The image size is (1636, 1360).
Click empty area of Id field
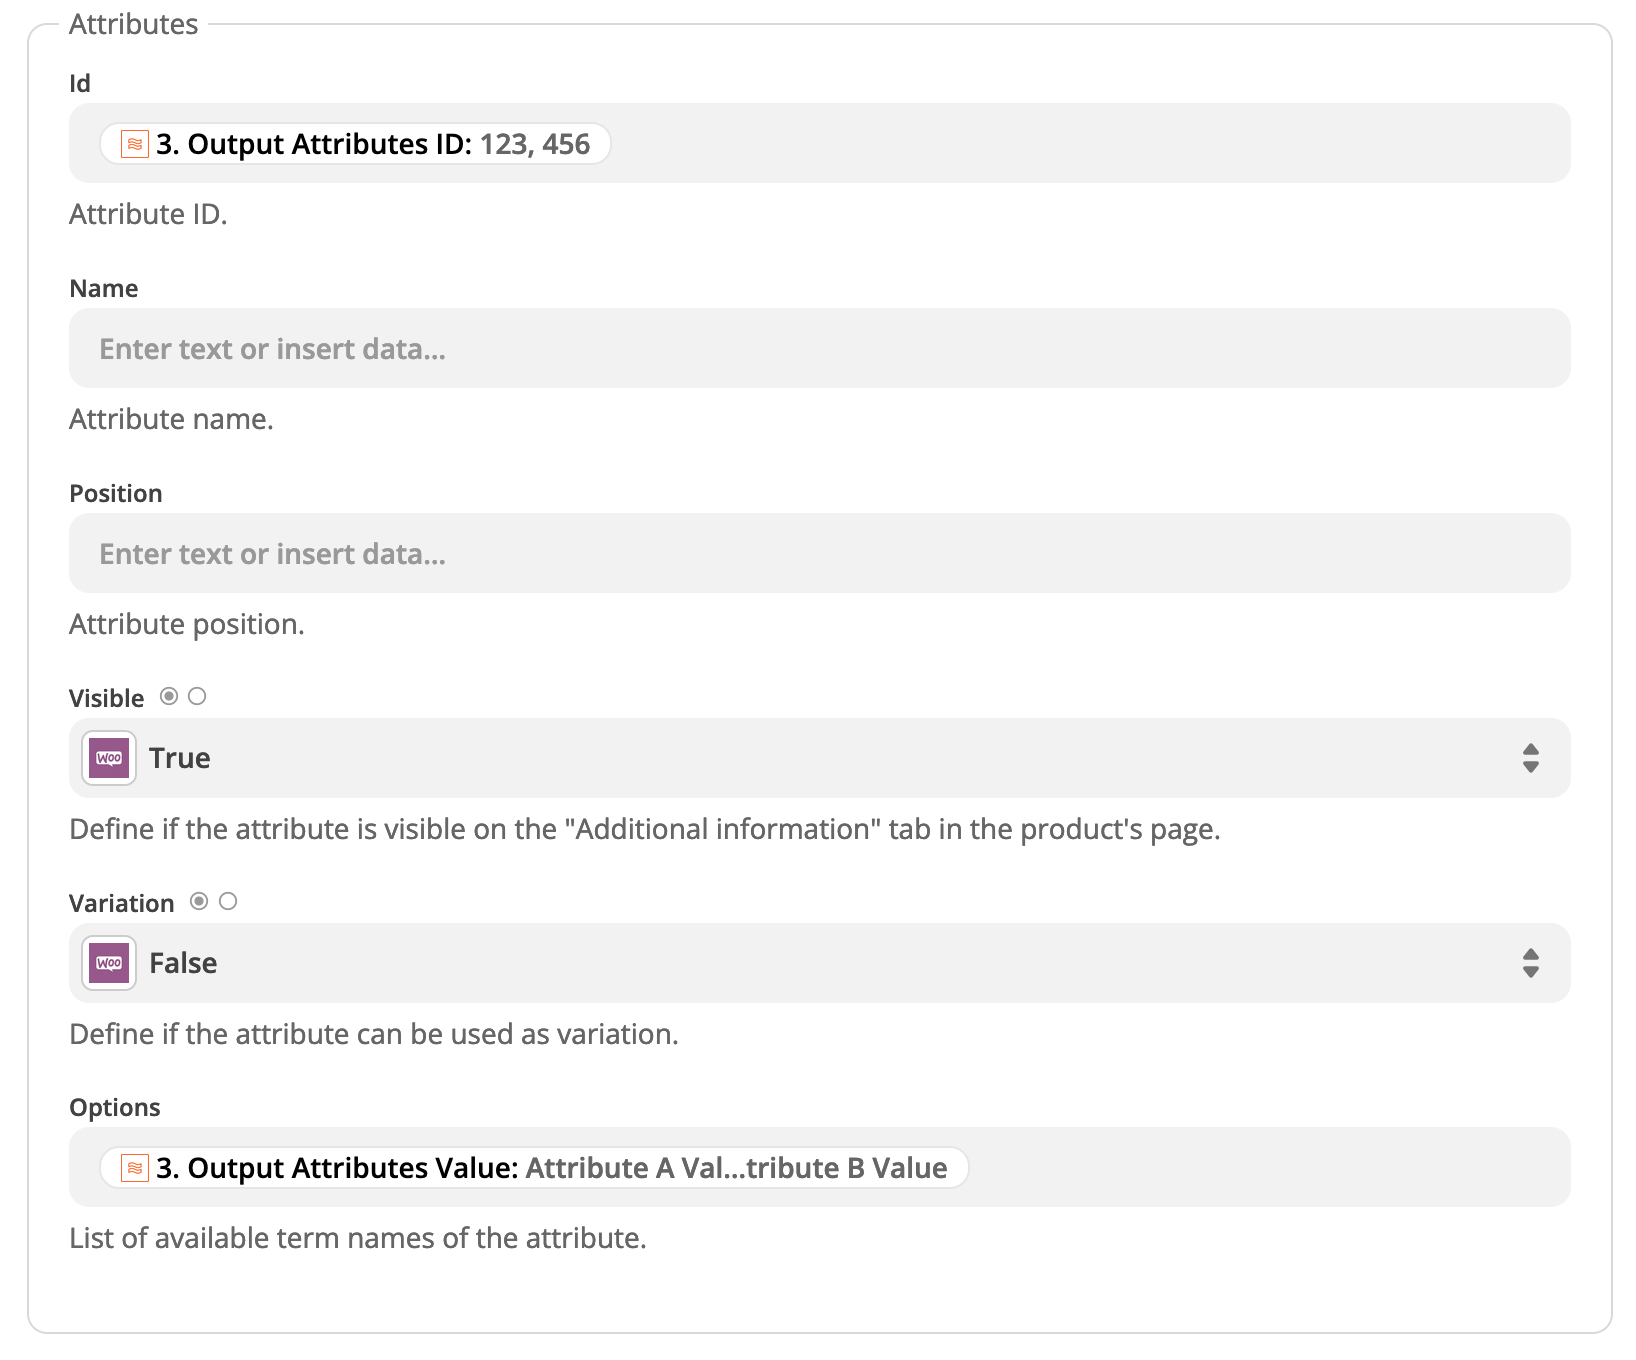pos(1100,144)
